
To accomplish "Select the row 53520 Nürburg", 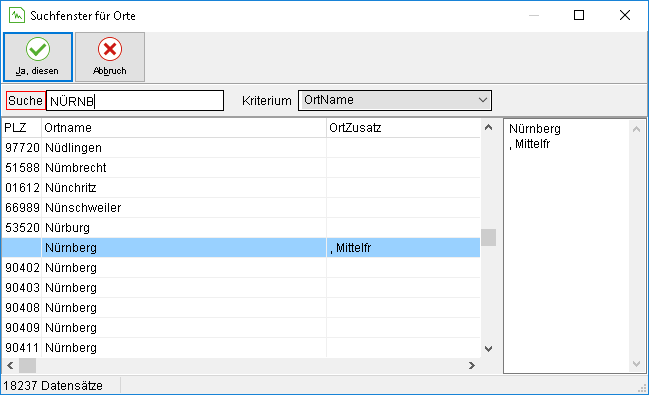I will click(241, 228).
